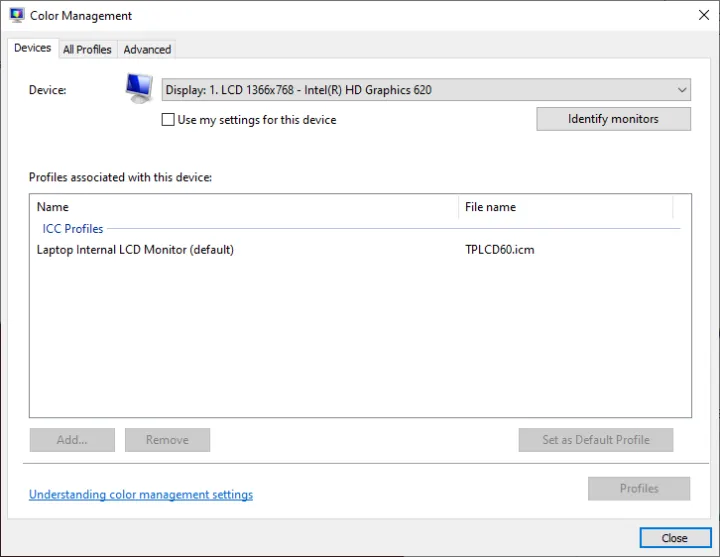
Task: Enable Use my settings for this device
Action: pyautogui.click(x=168, y=120)
